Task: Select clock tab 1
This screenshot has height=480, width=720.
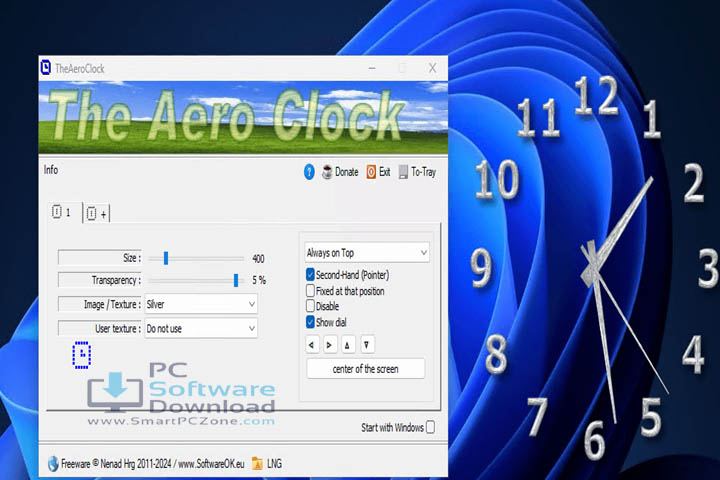Action: [62, 213]
